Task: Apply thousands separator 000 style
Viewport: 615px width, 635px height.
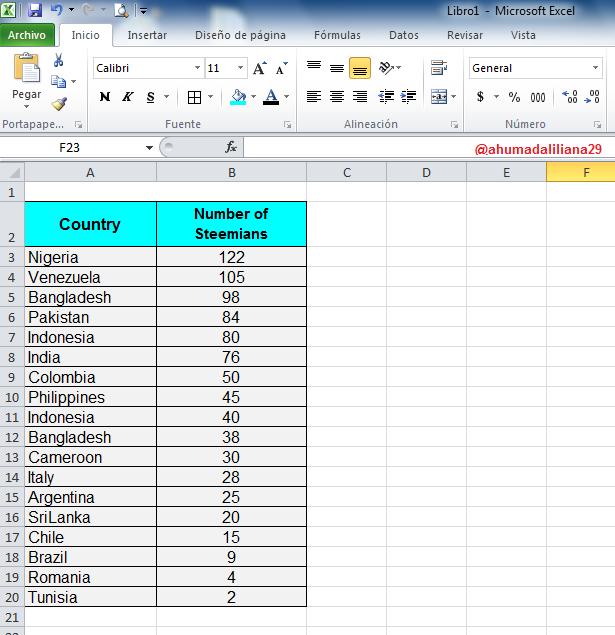Action: pyautogui.click(x=538, y=97)
